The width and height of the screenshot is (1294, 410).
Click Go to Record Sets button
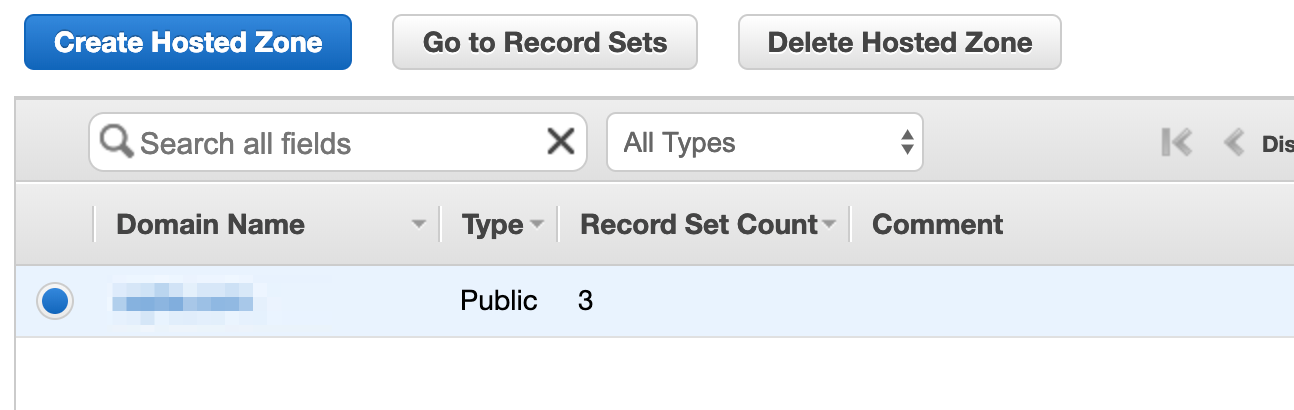(x=545, y=42)
